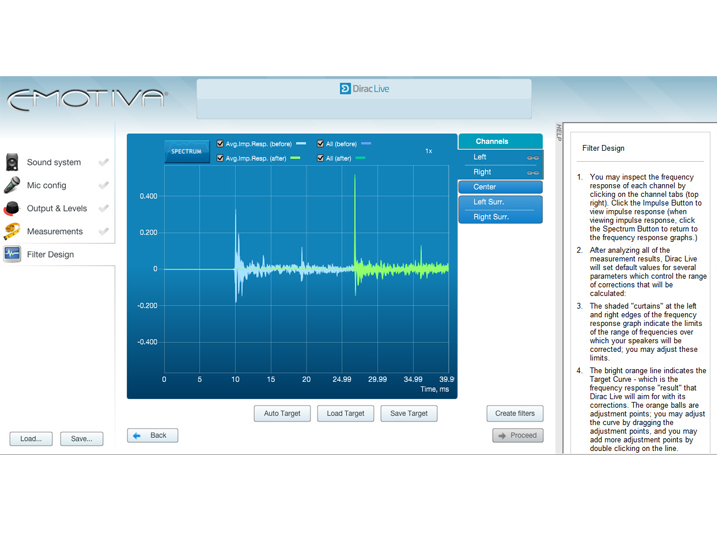Viewport: 718px width, 539px height.
Task: Toggle the All (after) checkbox
Action: [320, 158]
